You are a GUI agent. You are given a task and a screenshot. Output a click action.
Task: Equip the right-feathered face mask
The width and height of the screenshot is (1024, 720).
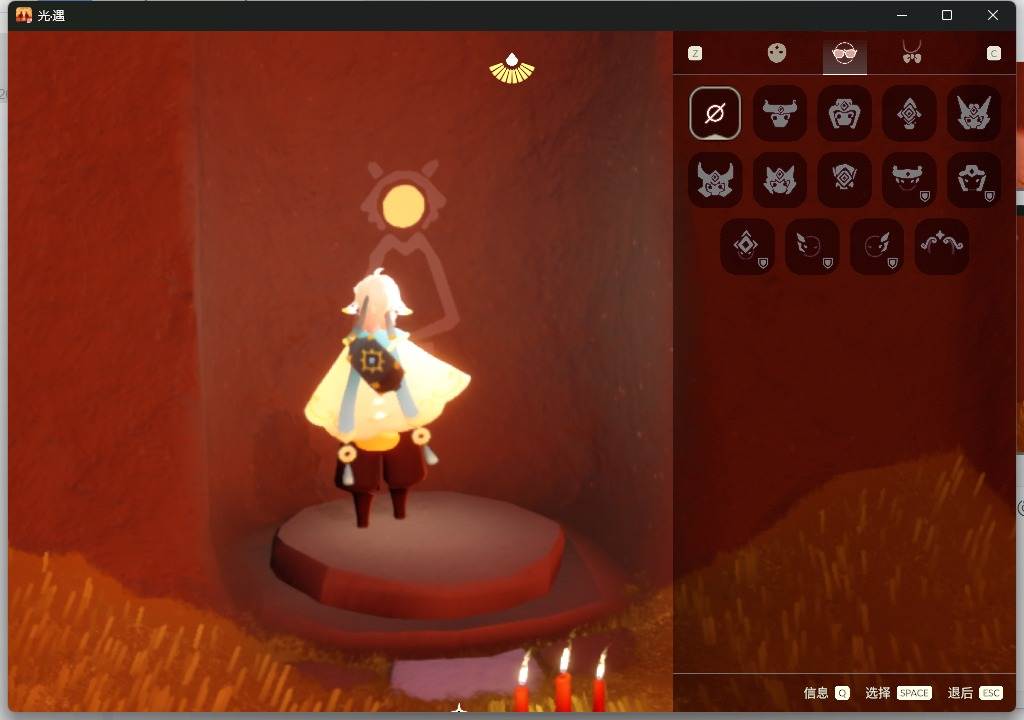tap(876, 246)
